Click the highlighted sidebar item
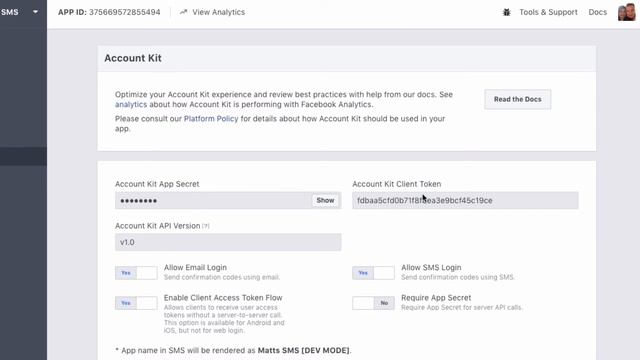640x360 pixels. (x=23, y=156)
